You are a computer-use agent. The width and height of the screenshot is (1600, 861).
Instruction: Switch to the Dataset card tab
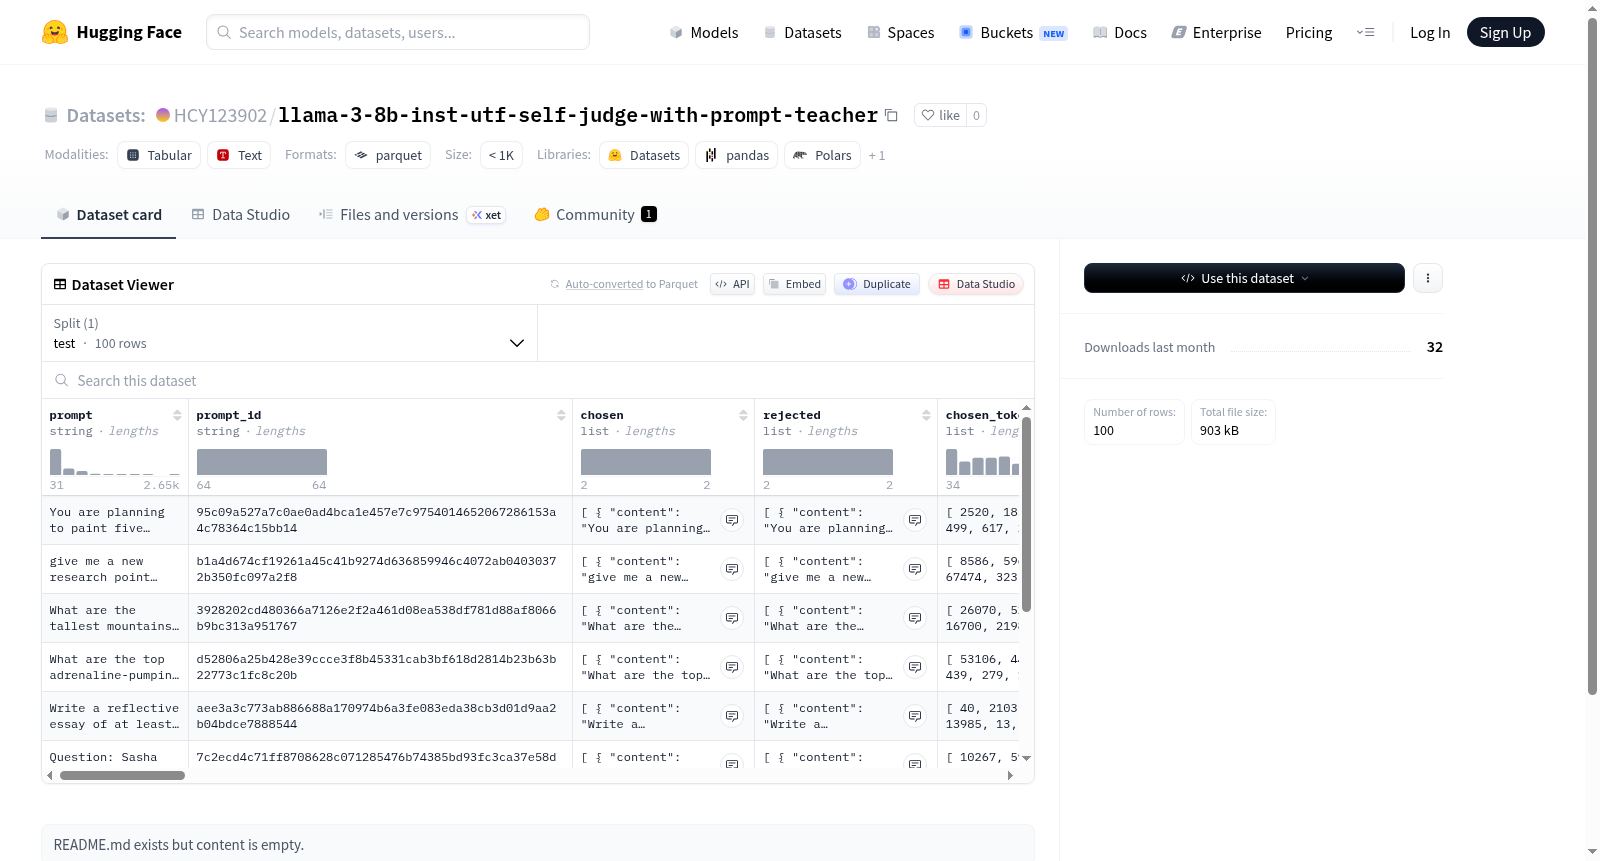108,214
